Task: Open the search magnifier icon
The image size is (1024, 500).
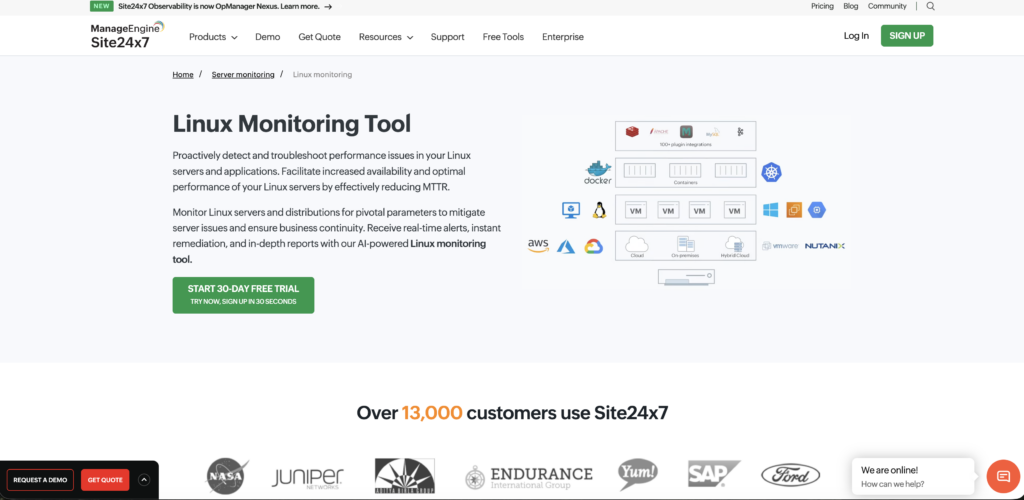Action: [931, 7]
